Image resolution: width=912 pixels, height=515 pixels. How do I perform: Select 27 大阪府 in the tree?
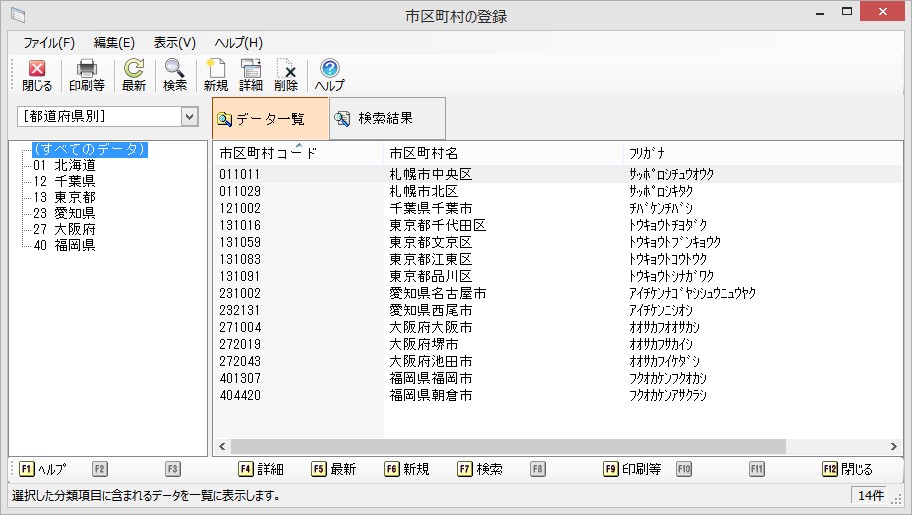[64, 229]
